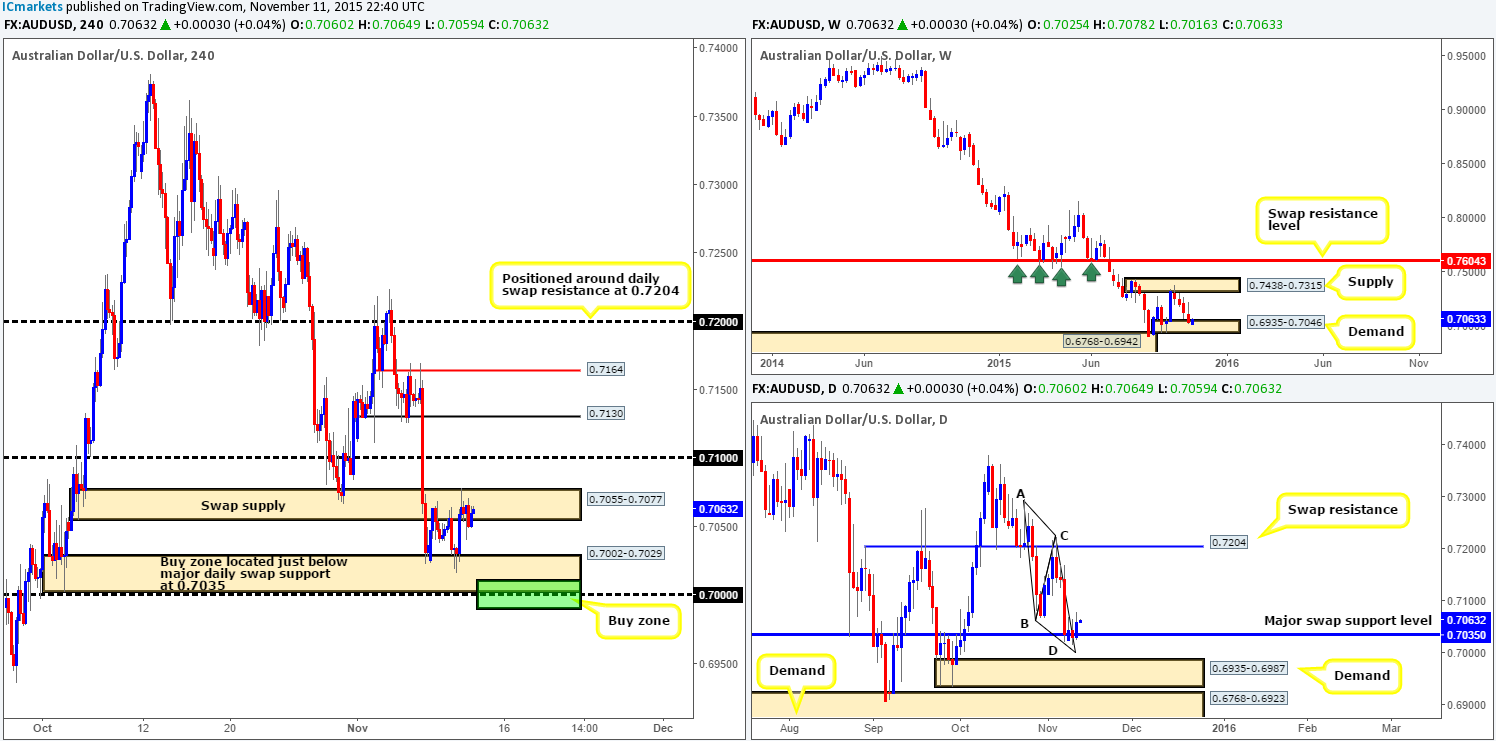
Task: Click the green buy zone rectangle
Action: click(x=529, y=594)
